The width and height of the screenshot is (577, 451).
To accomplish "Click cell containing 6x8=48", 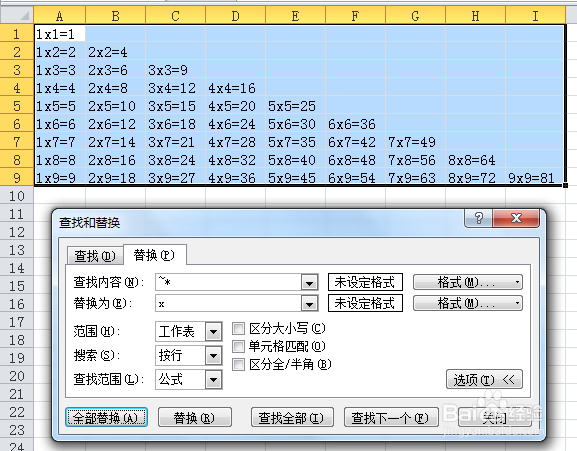I will [355, 160].
